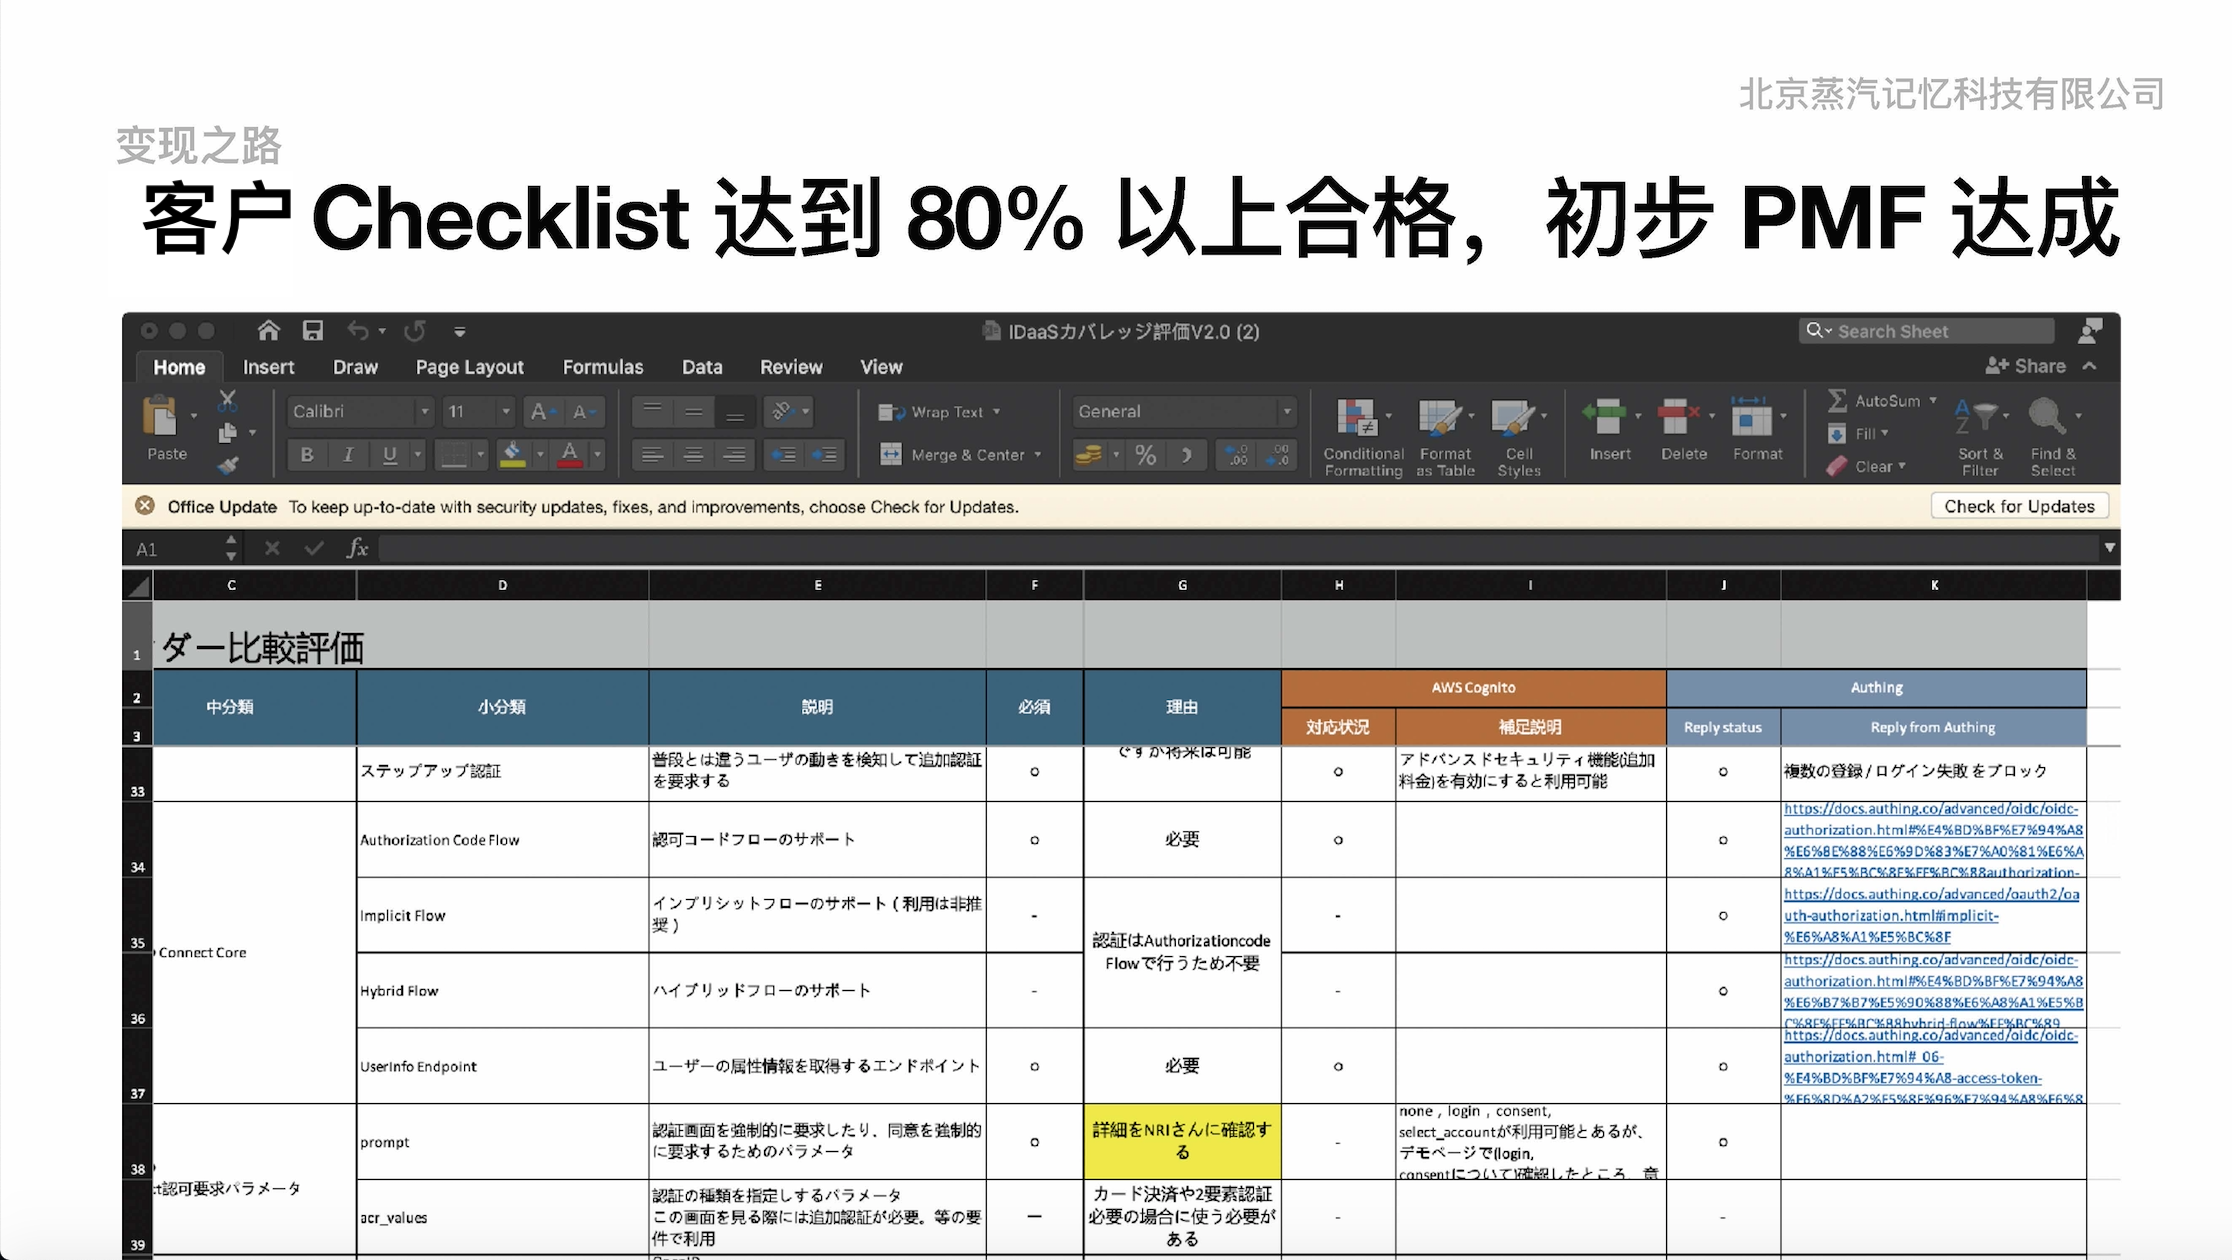This screenshot has width=2232, height=1260.
Task: Apply comma style number format
Action: click(x=1187, y=455)
